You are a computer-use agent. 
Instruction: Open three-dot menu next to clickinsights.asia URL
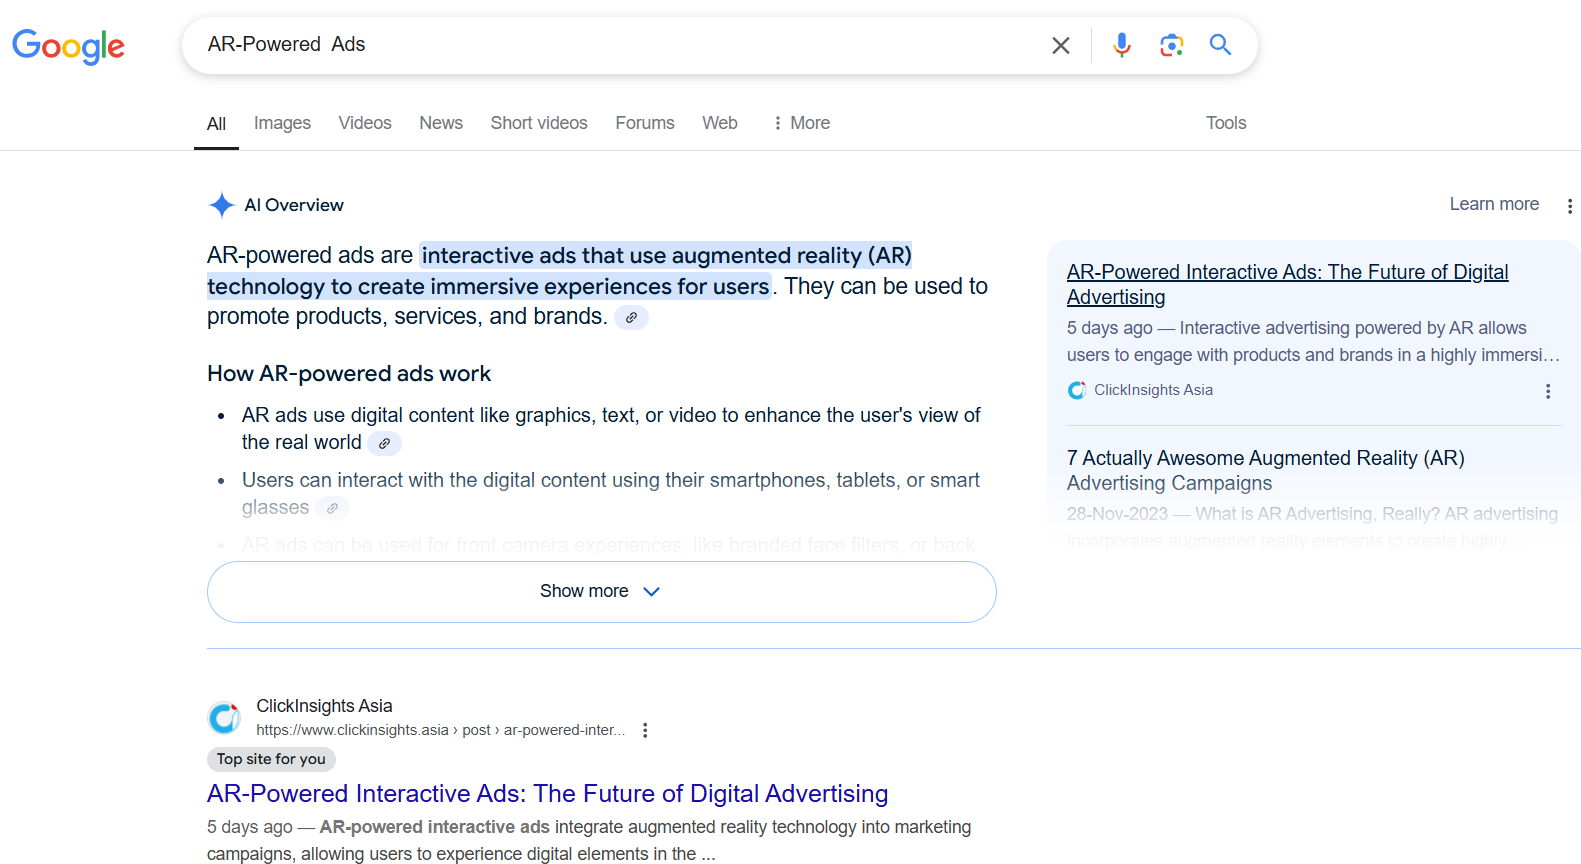click(645, 730)
